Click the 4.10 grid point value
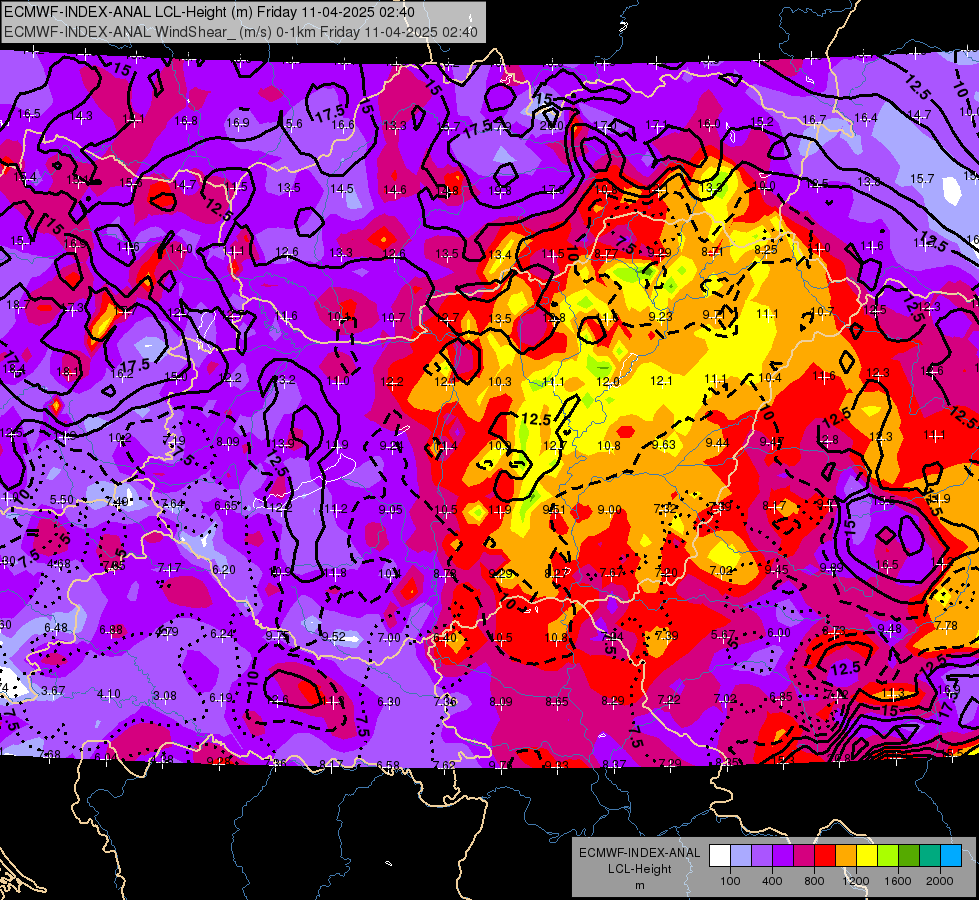Viewport: 979px width, 900px height. pos(109,694)
